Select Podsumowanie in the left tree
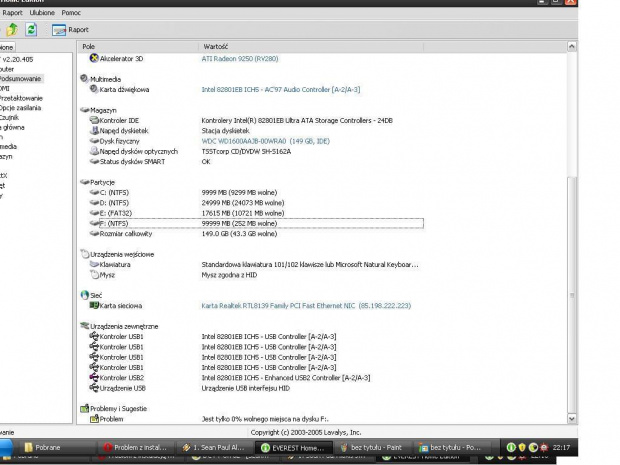Image resolution: width=620 pixels, height=465 pixels. click(x=21, y=79)
